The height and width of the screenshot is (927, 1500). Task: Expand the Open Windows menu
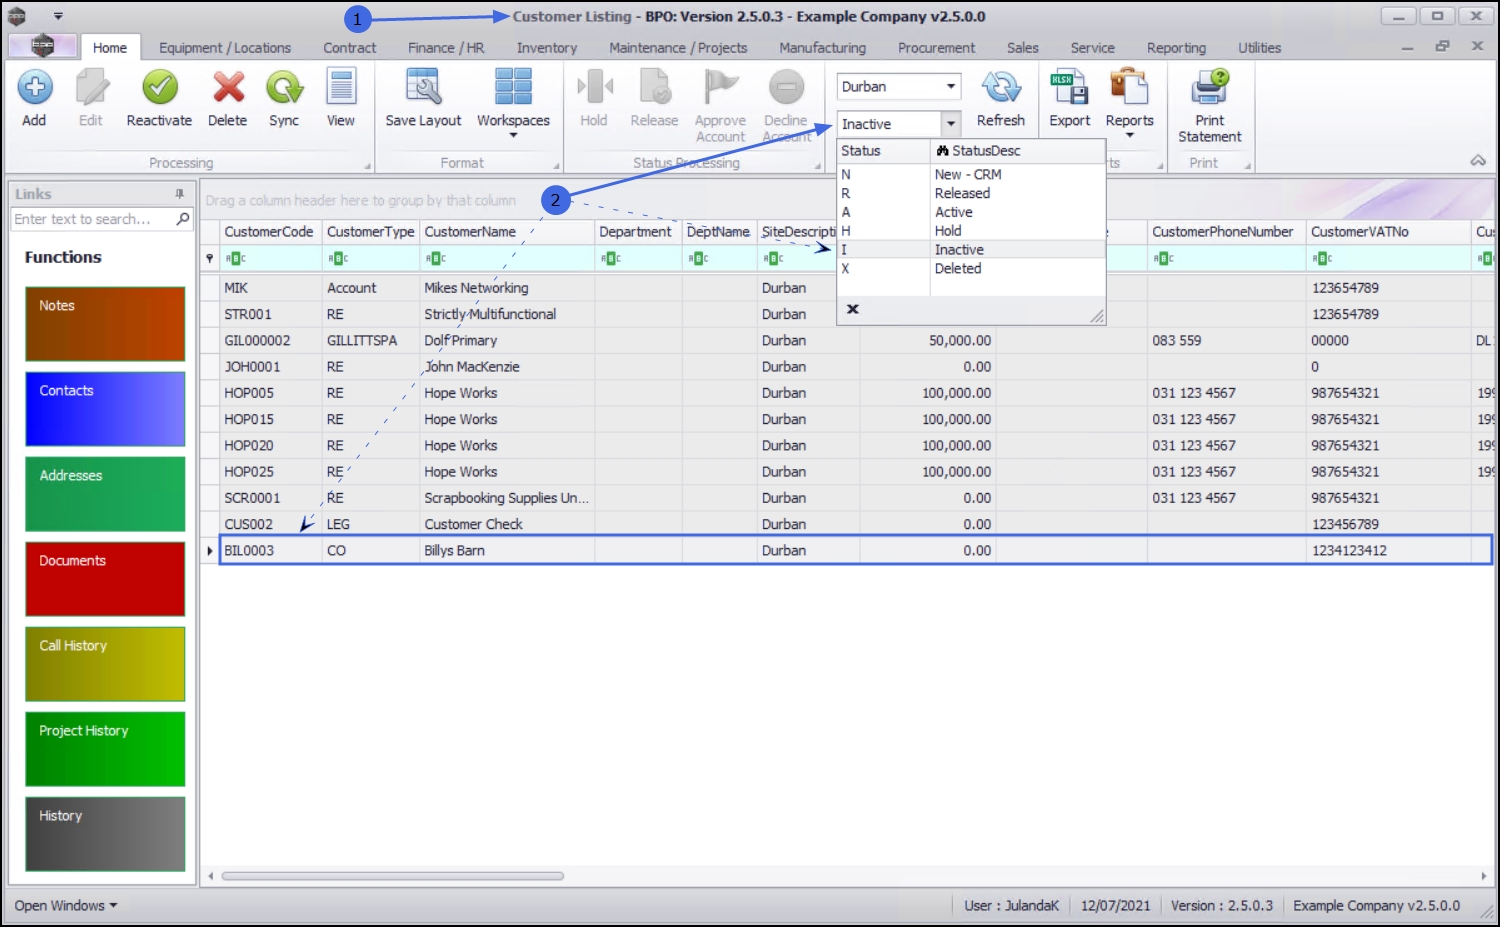65,906
